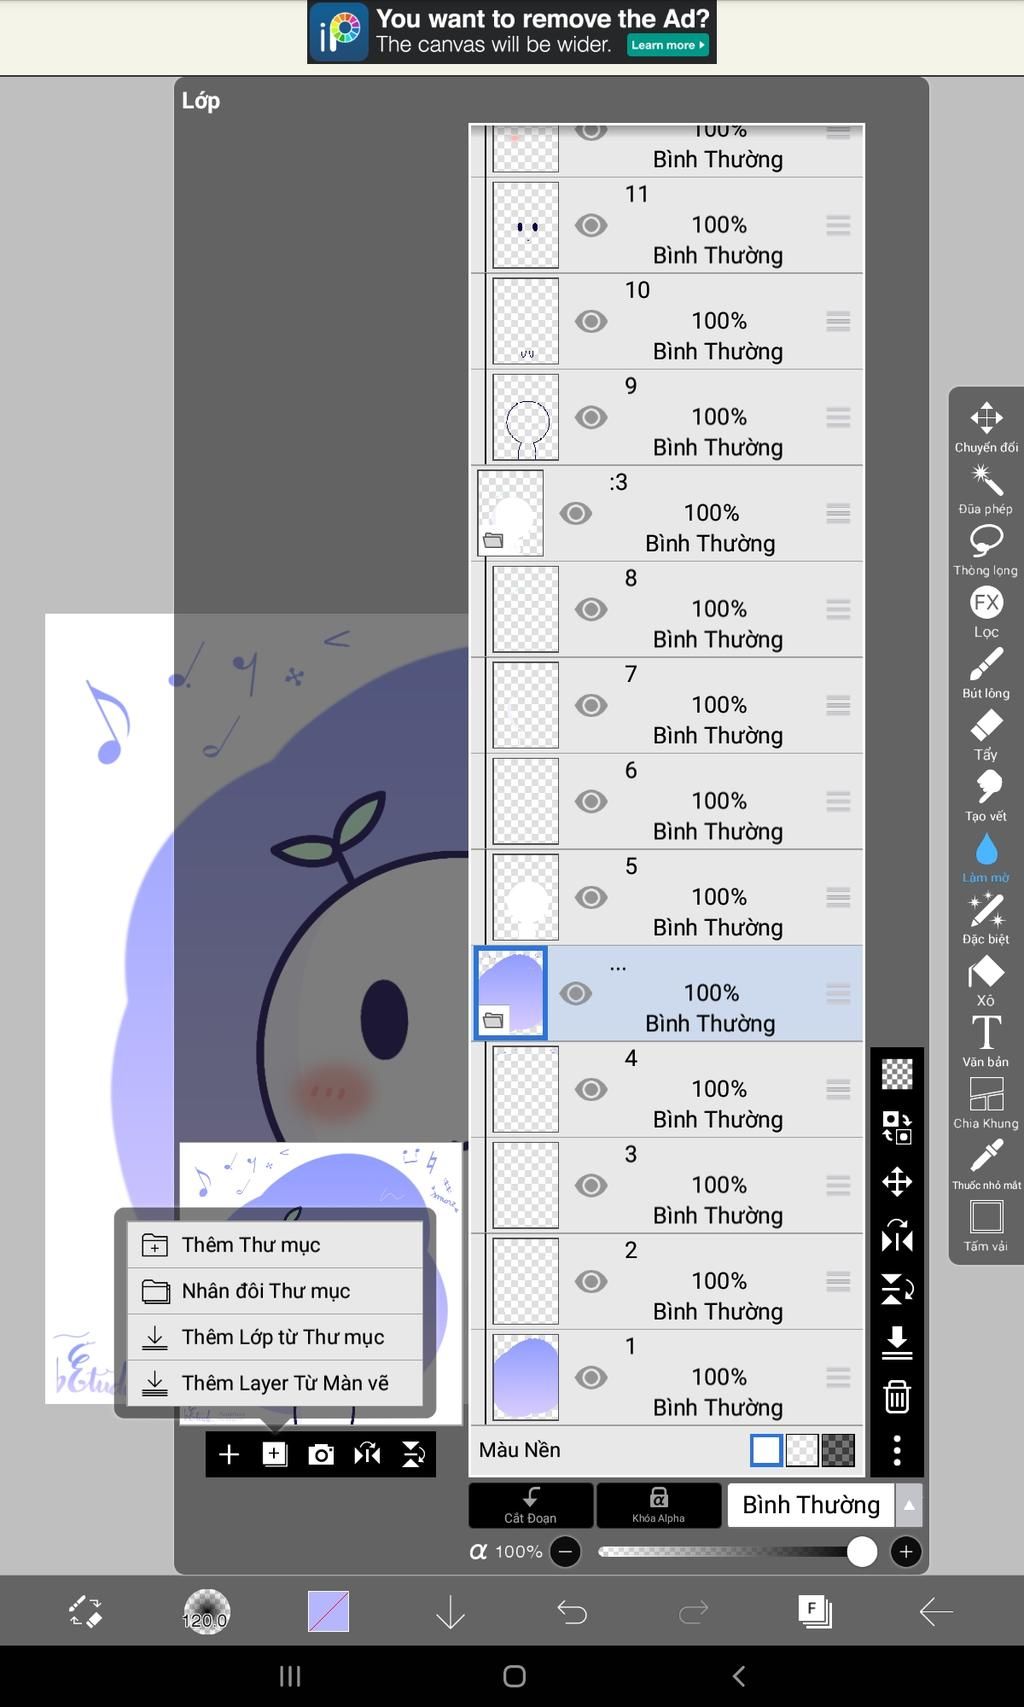Select layer 6 thumbnail

click(x=526, y=801)
